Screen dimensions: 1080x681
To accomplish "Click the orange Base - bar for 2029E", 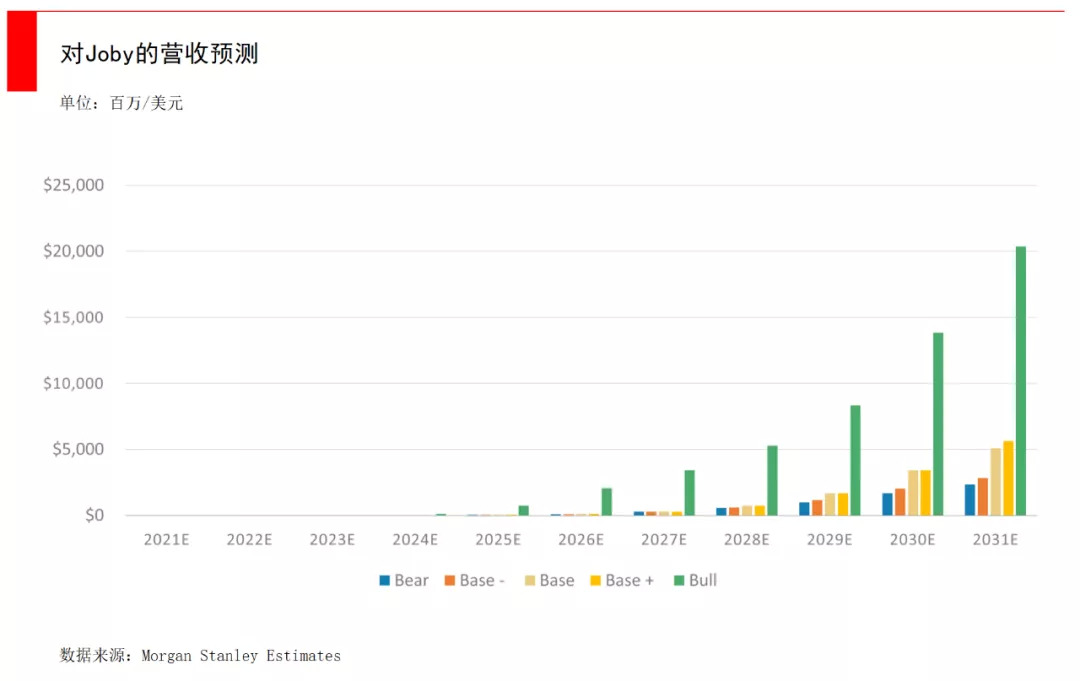I will (x=817, y=507).
